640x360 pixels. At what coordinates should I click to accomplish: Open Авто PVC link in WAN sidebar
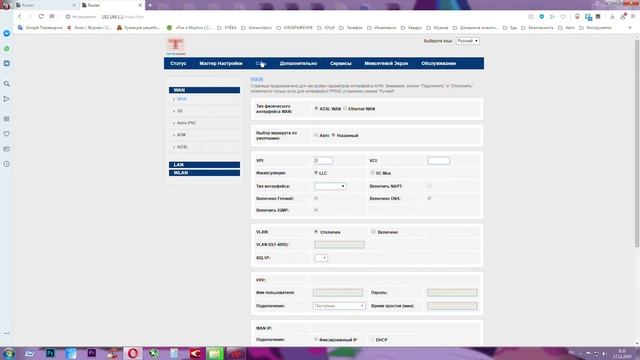pos(187,123)
